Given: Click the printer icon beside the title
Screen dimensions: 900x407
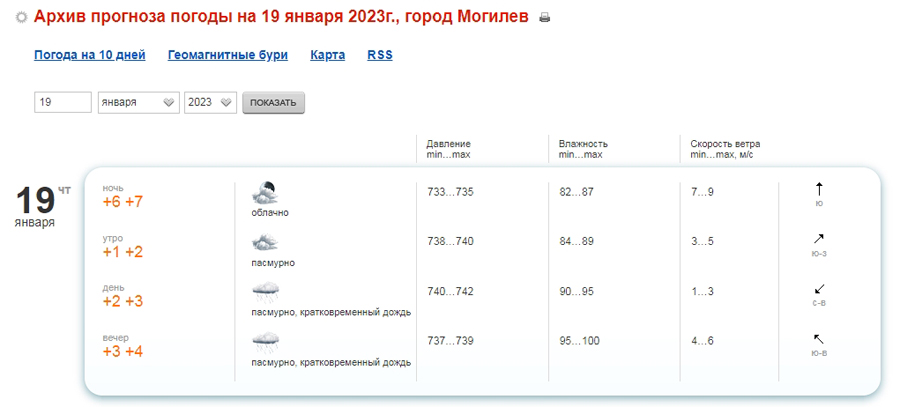Looking at the screenshot, I should tap(544, 18).
